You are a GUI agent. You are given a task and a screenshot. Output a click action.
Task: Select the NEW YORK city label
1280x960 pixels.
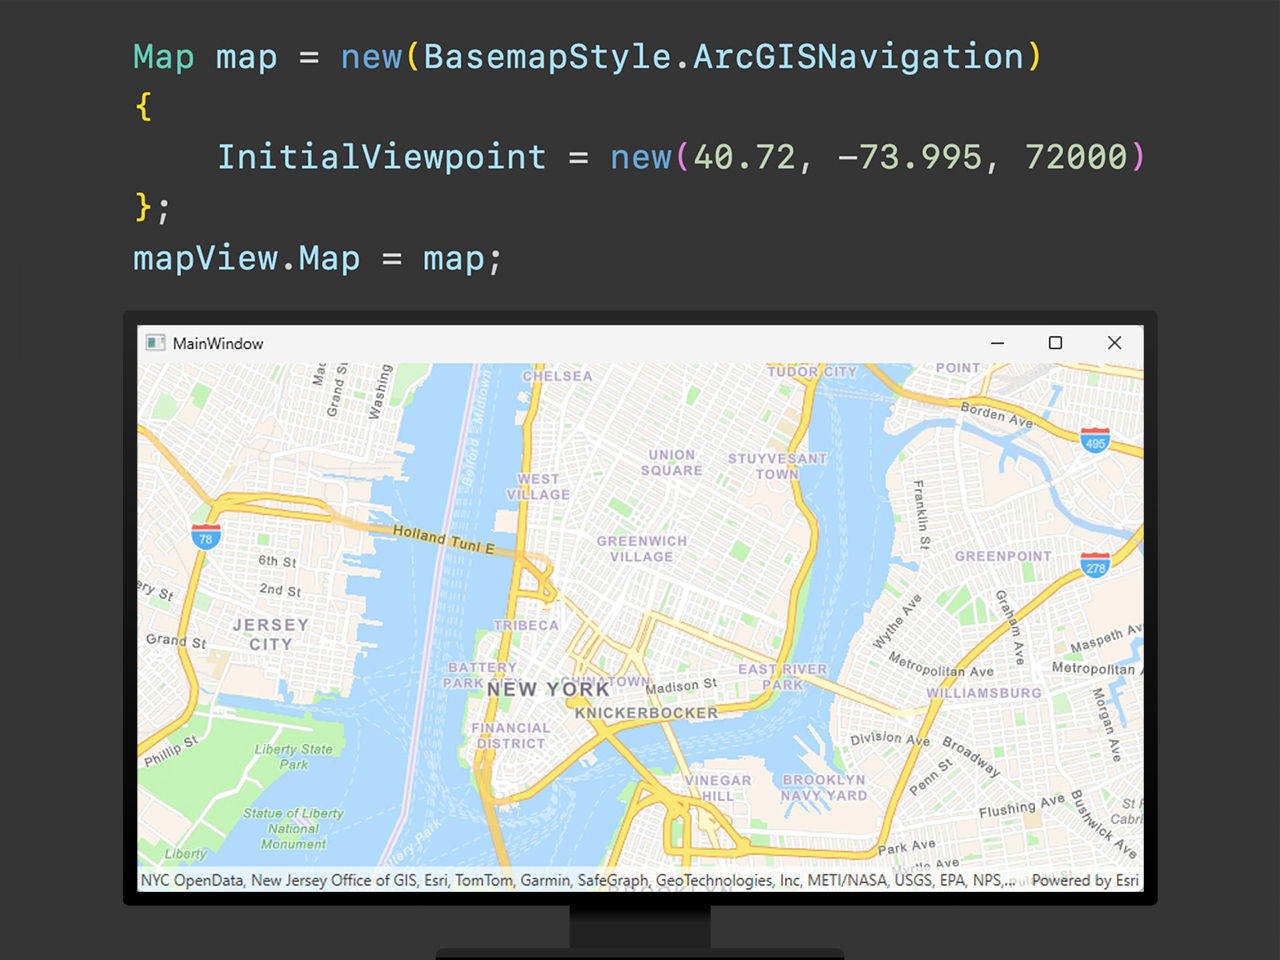[x=548, y=689]
